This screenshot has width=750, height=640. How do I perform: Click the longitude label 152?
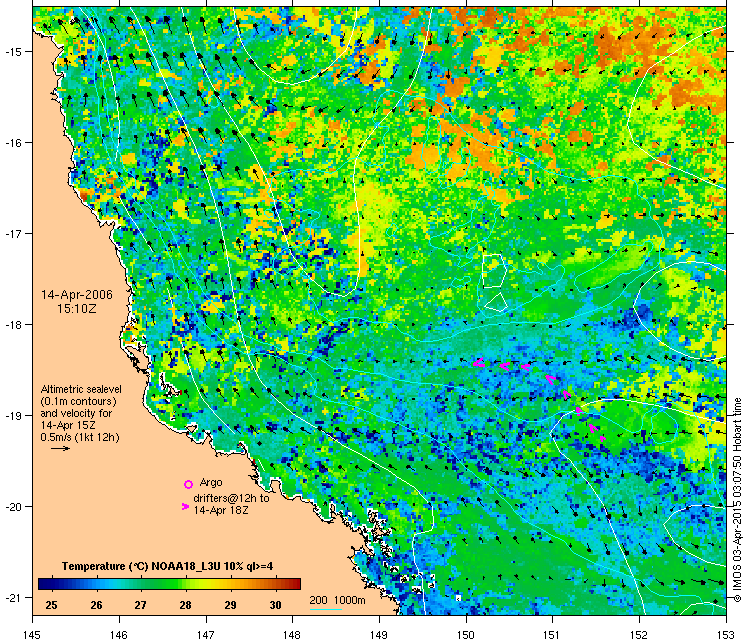(x=640, y=635)
